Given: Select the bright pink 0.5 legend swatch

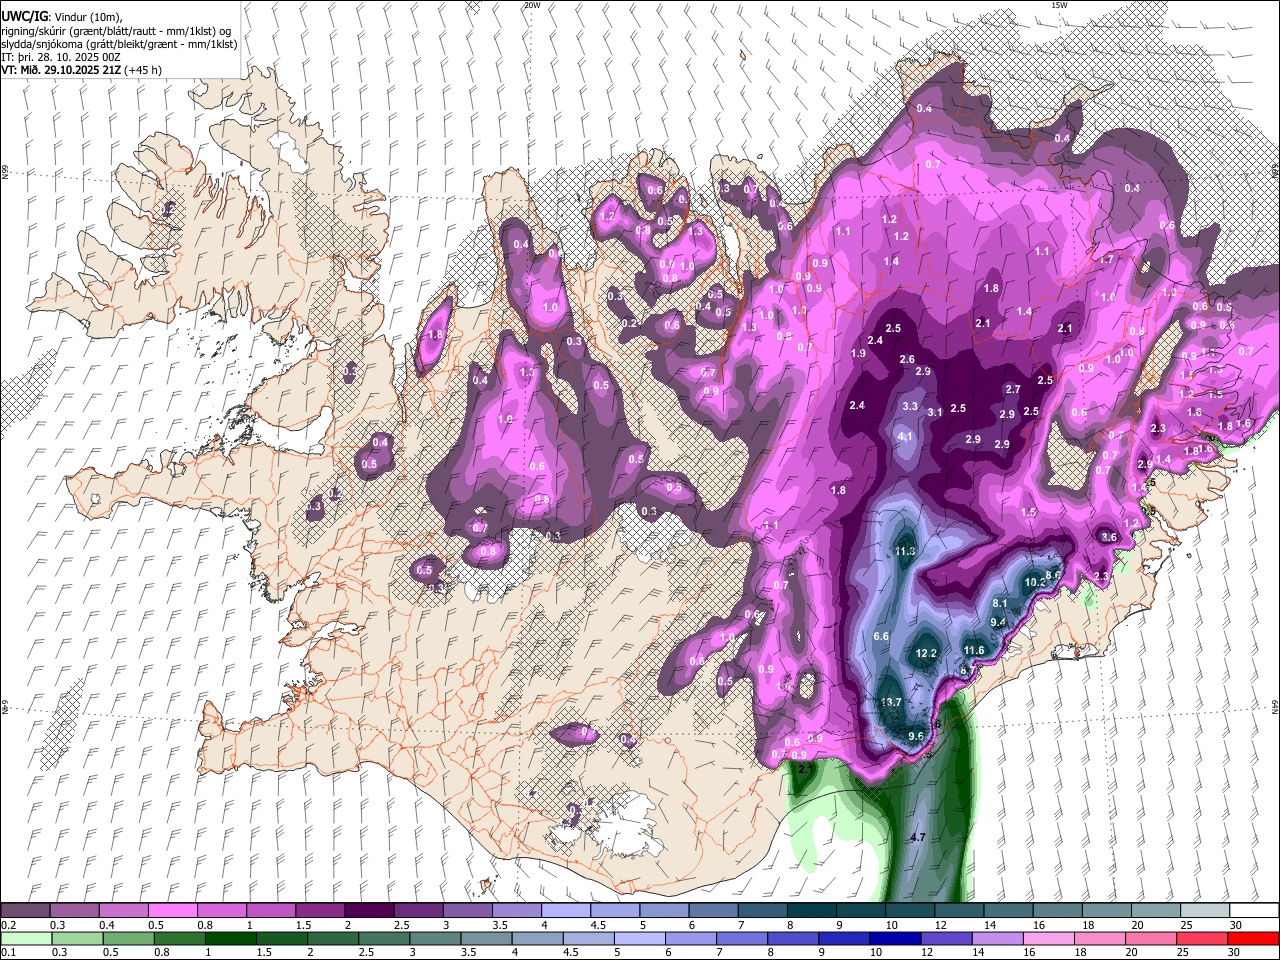Looking at the screenshot, I should (x=172, y=911).
